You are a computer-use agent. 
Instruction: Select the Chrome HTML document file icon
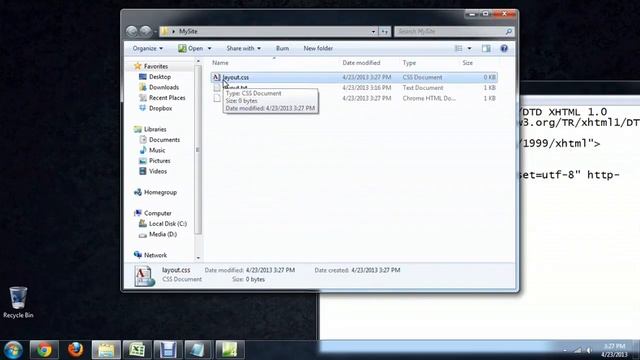(x=217, y=98)
